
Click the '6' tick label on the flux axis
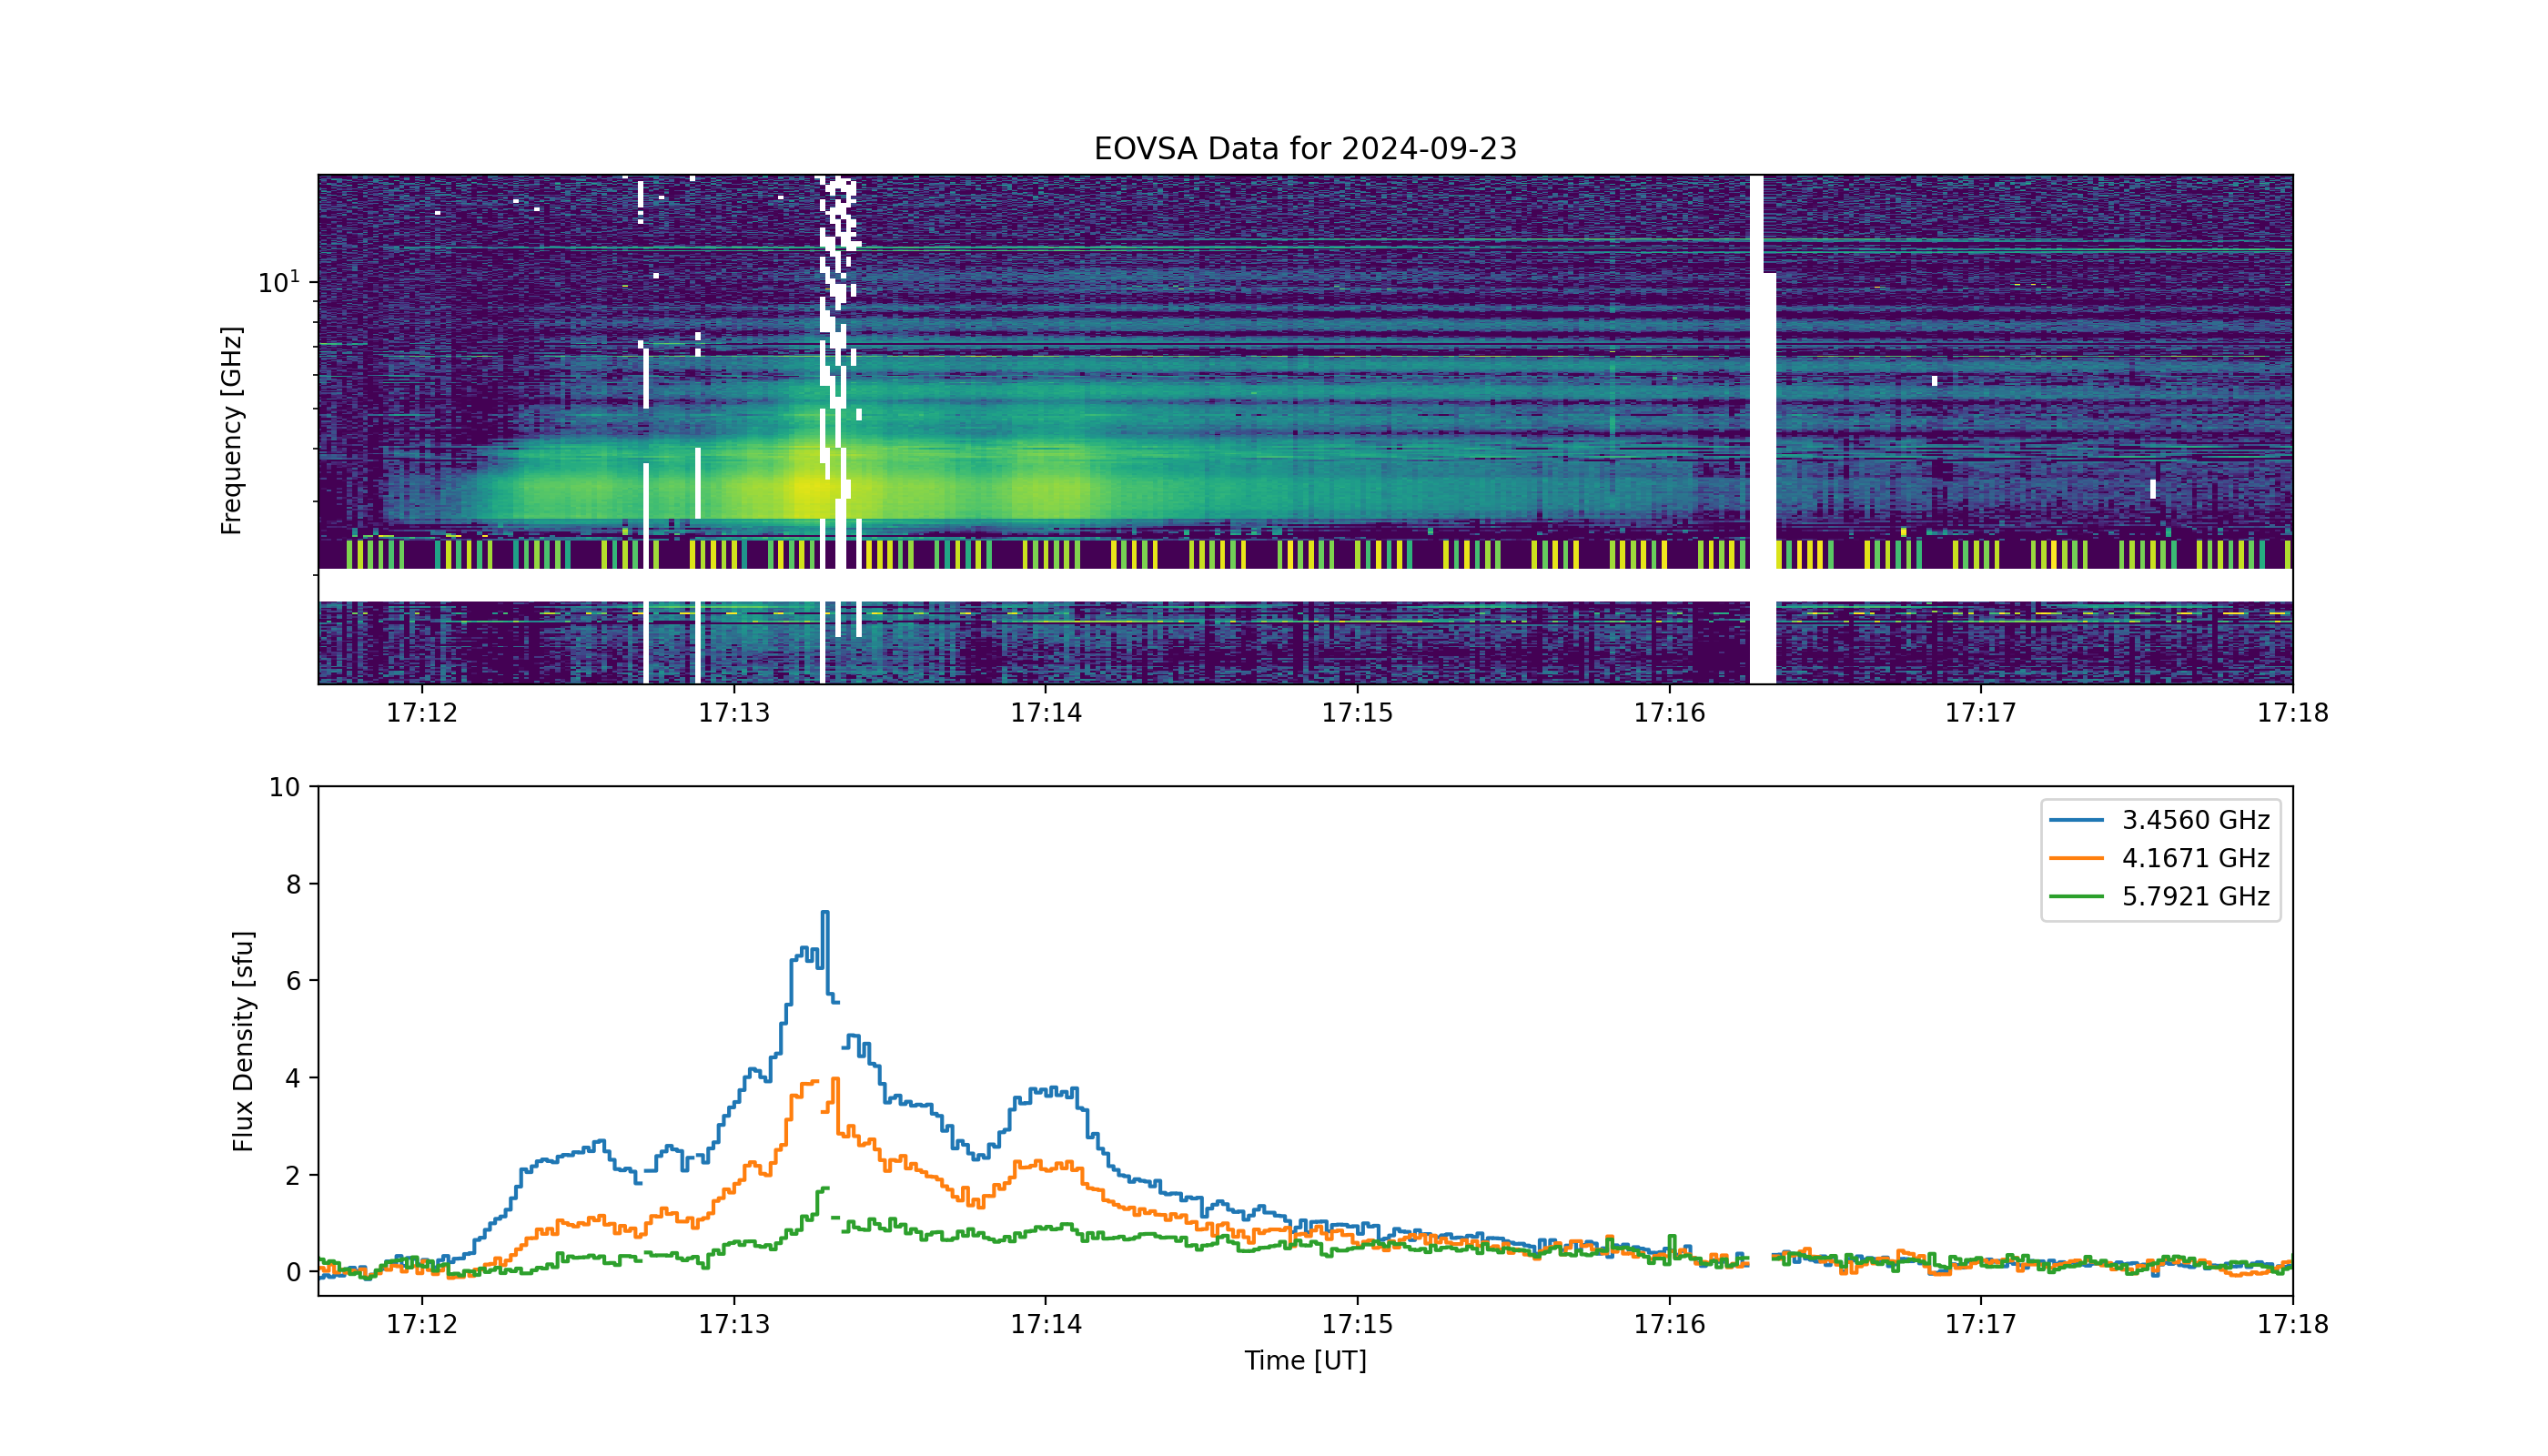293,982
